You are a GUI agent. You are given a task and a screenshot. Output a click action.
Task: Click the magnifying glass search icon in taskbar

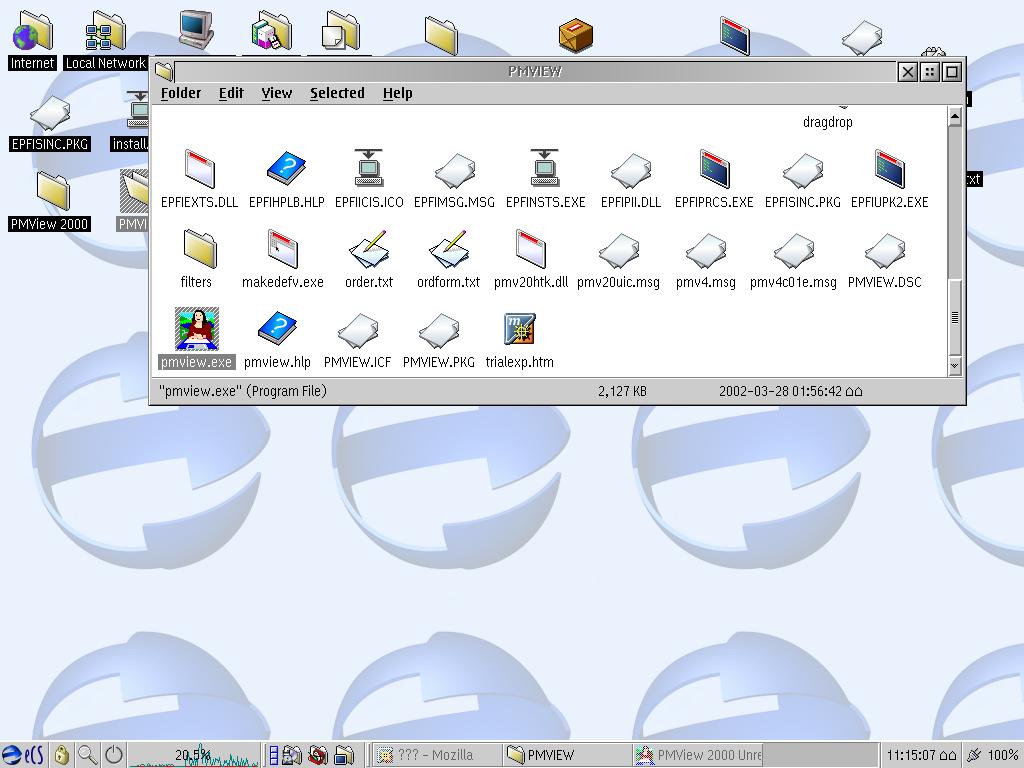[x=87, y=755]
